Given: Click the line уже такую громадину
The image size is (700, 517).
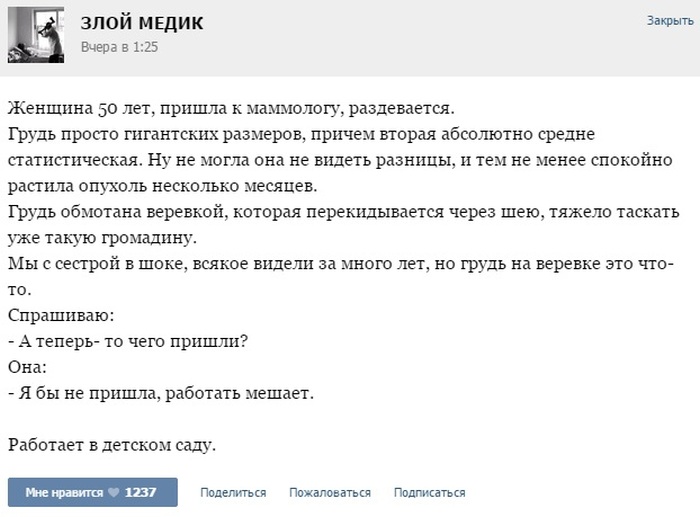Looking at the screenshot, I should tap(102, 238).
